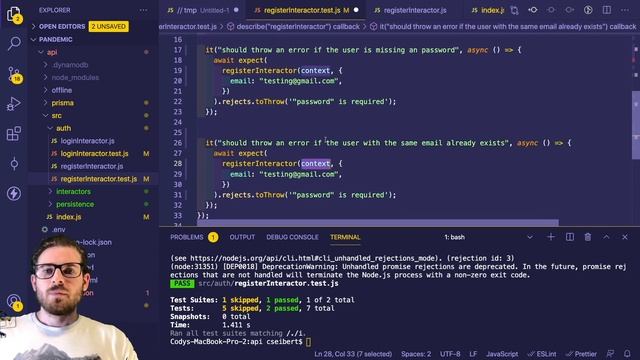Open registerInteractor.js in file tree
This screenshot has width=640, height=360.
pos(92,166)
